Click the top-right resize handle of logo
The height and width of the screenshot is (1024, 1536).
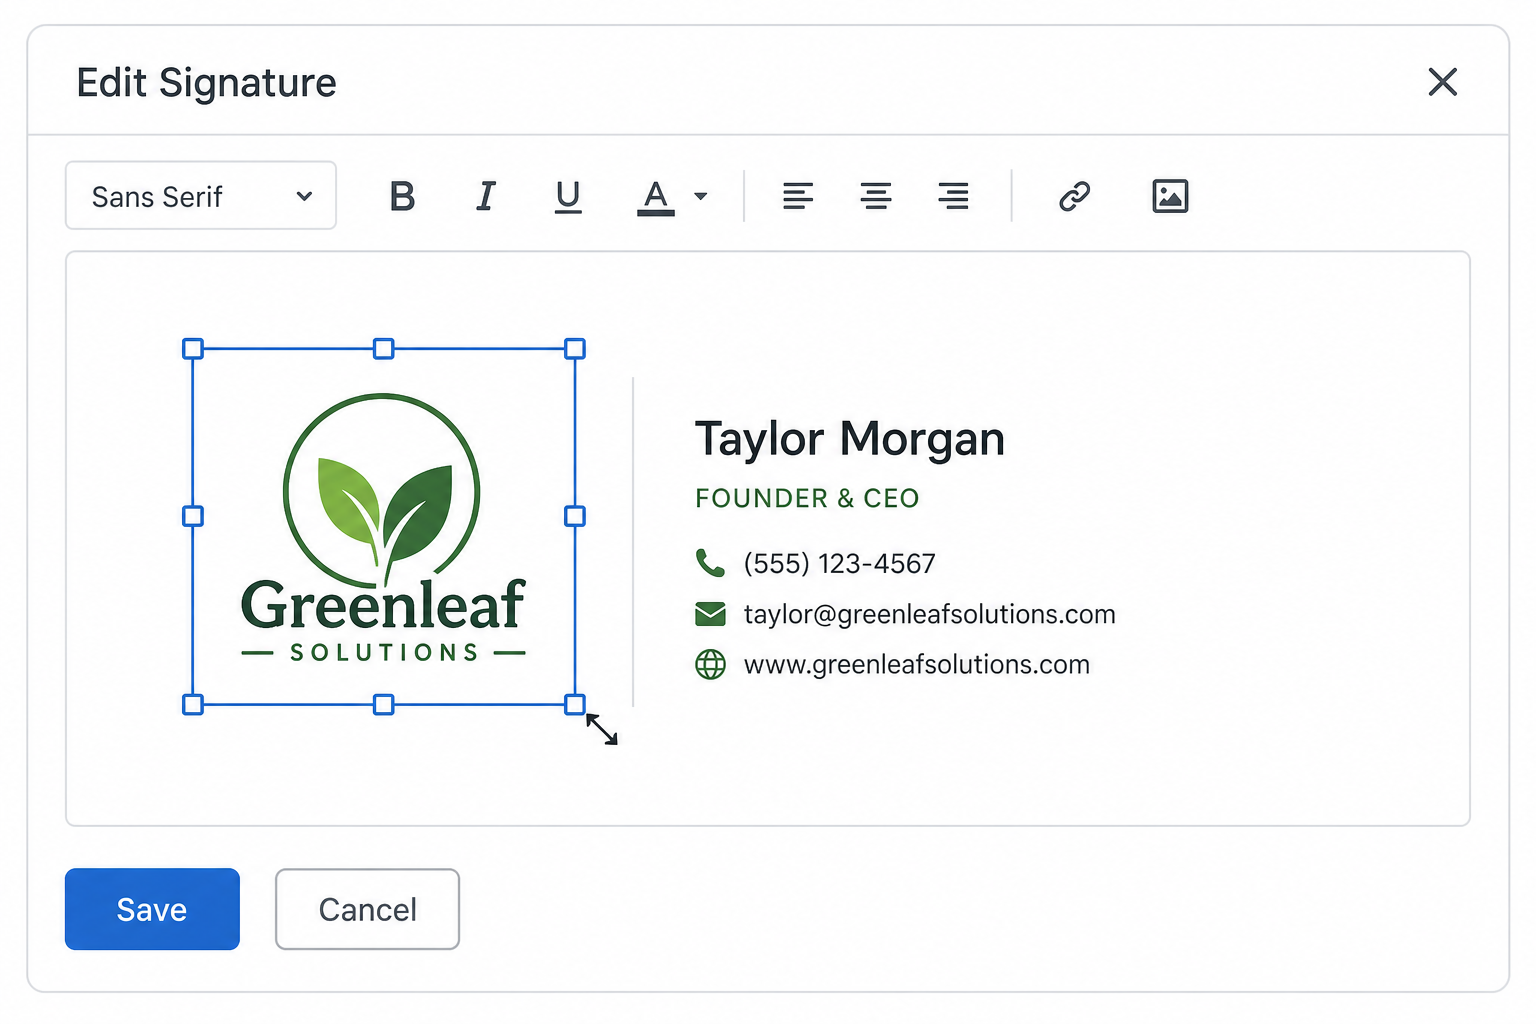click(x=575, y=349)
